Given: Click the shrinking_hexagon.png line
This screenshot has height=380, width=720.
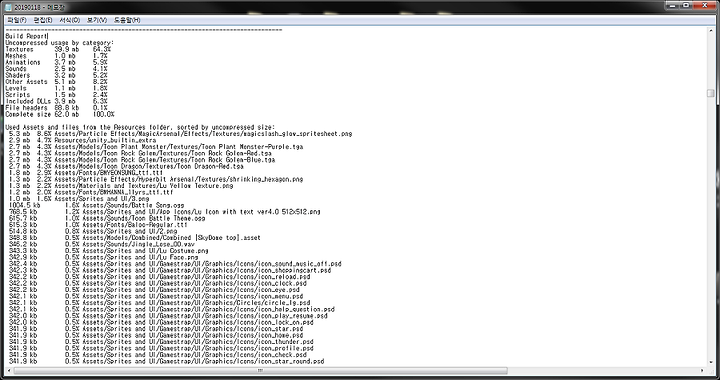Looking at the screenshot, I should tap(156, 179).
